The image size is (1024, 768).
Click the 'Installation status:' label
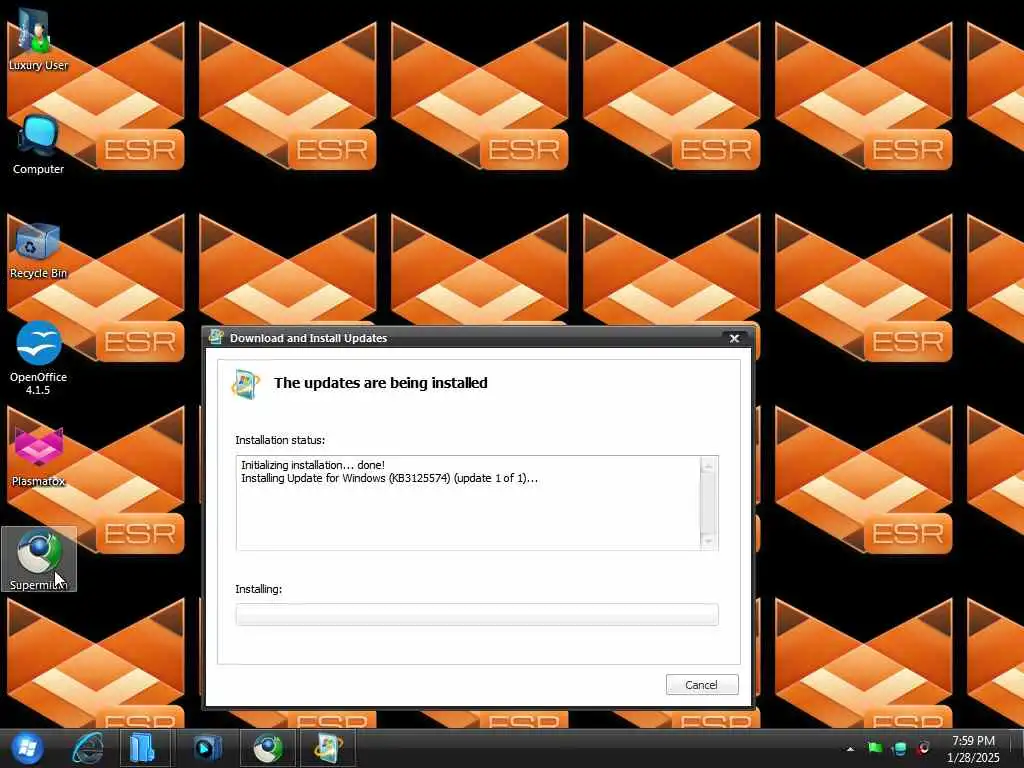pyautogui.click(x=280, y=440)
